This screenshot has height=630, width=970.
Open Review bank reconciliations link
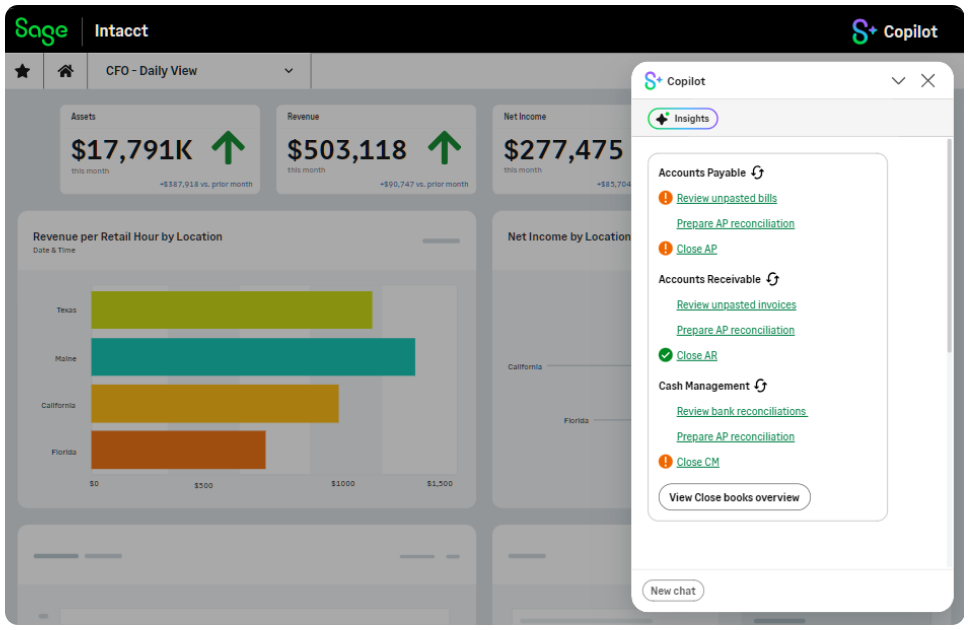[x=742, y=411]
